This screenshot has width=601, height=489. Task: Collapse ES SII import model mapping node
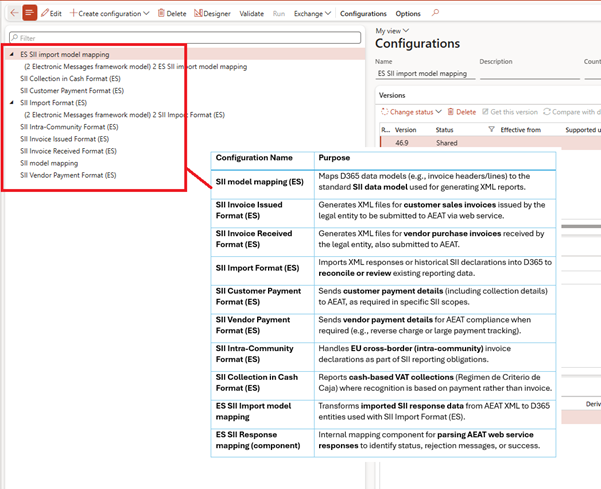(x=12, y=54)
